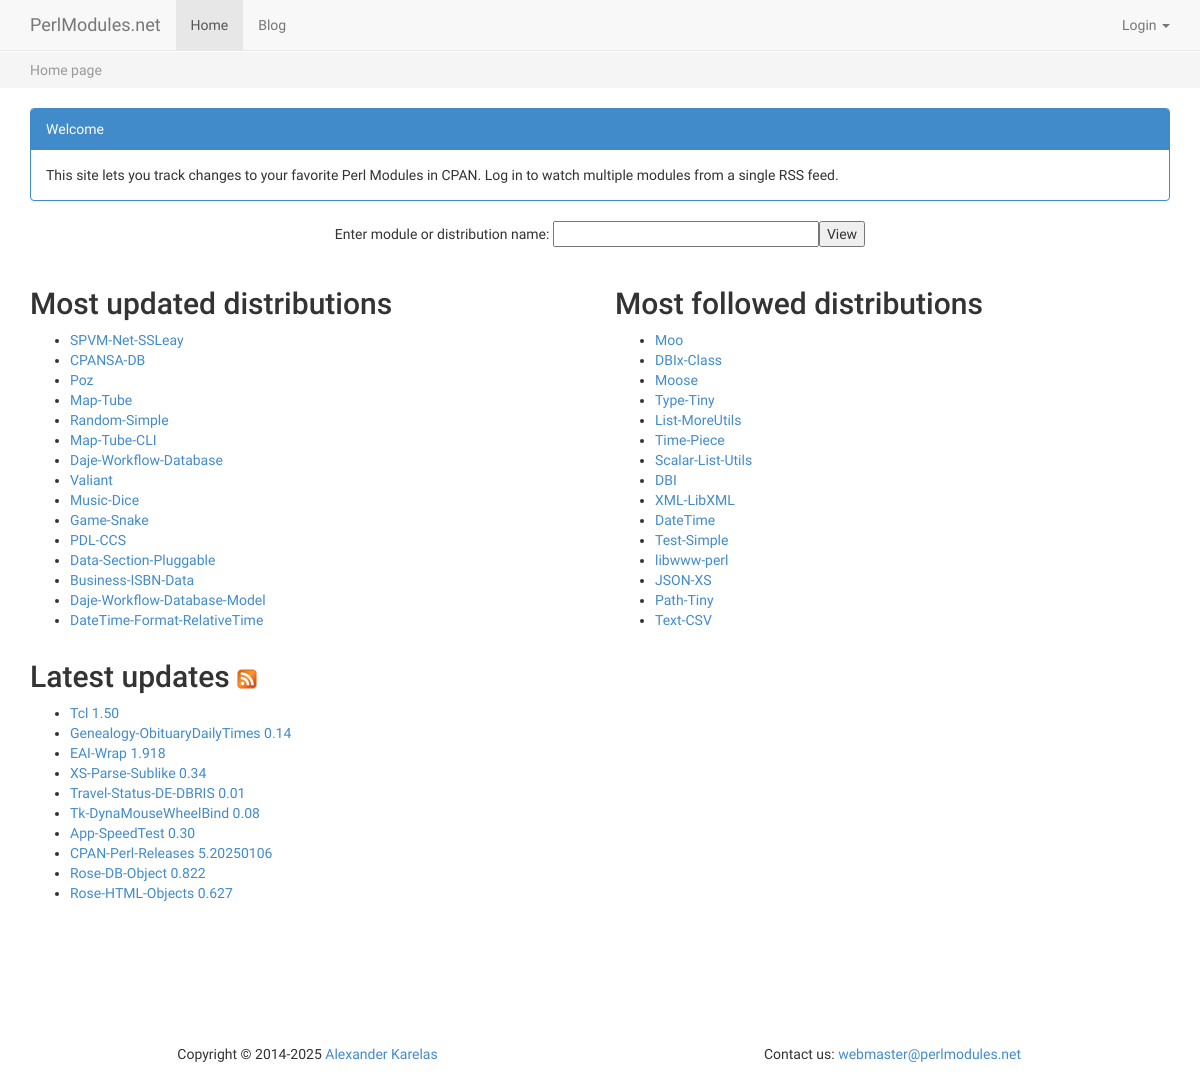Open the Type-Tiny distribution
This screenshot has width=1200, height=1080.
(685, 400)
